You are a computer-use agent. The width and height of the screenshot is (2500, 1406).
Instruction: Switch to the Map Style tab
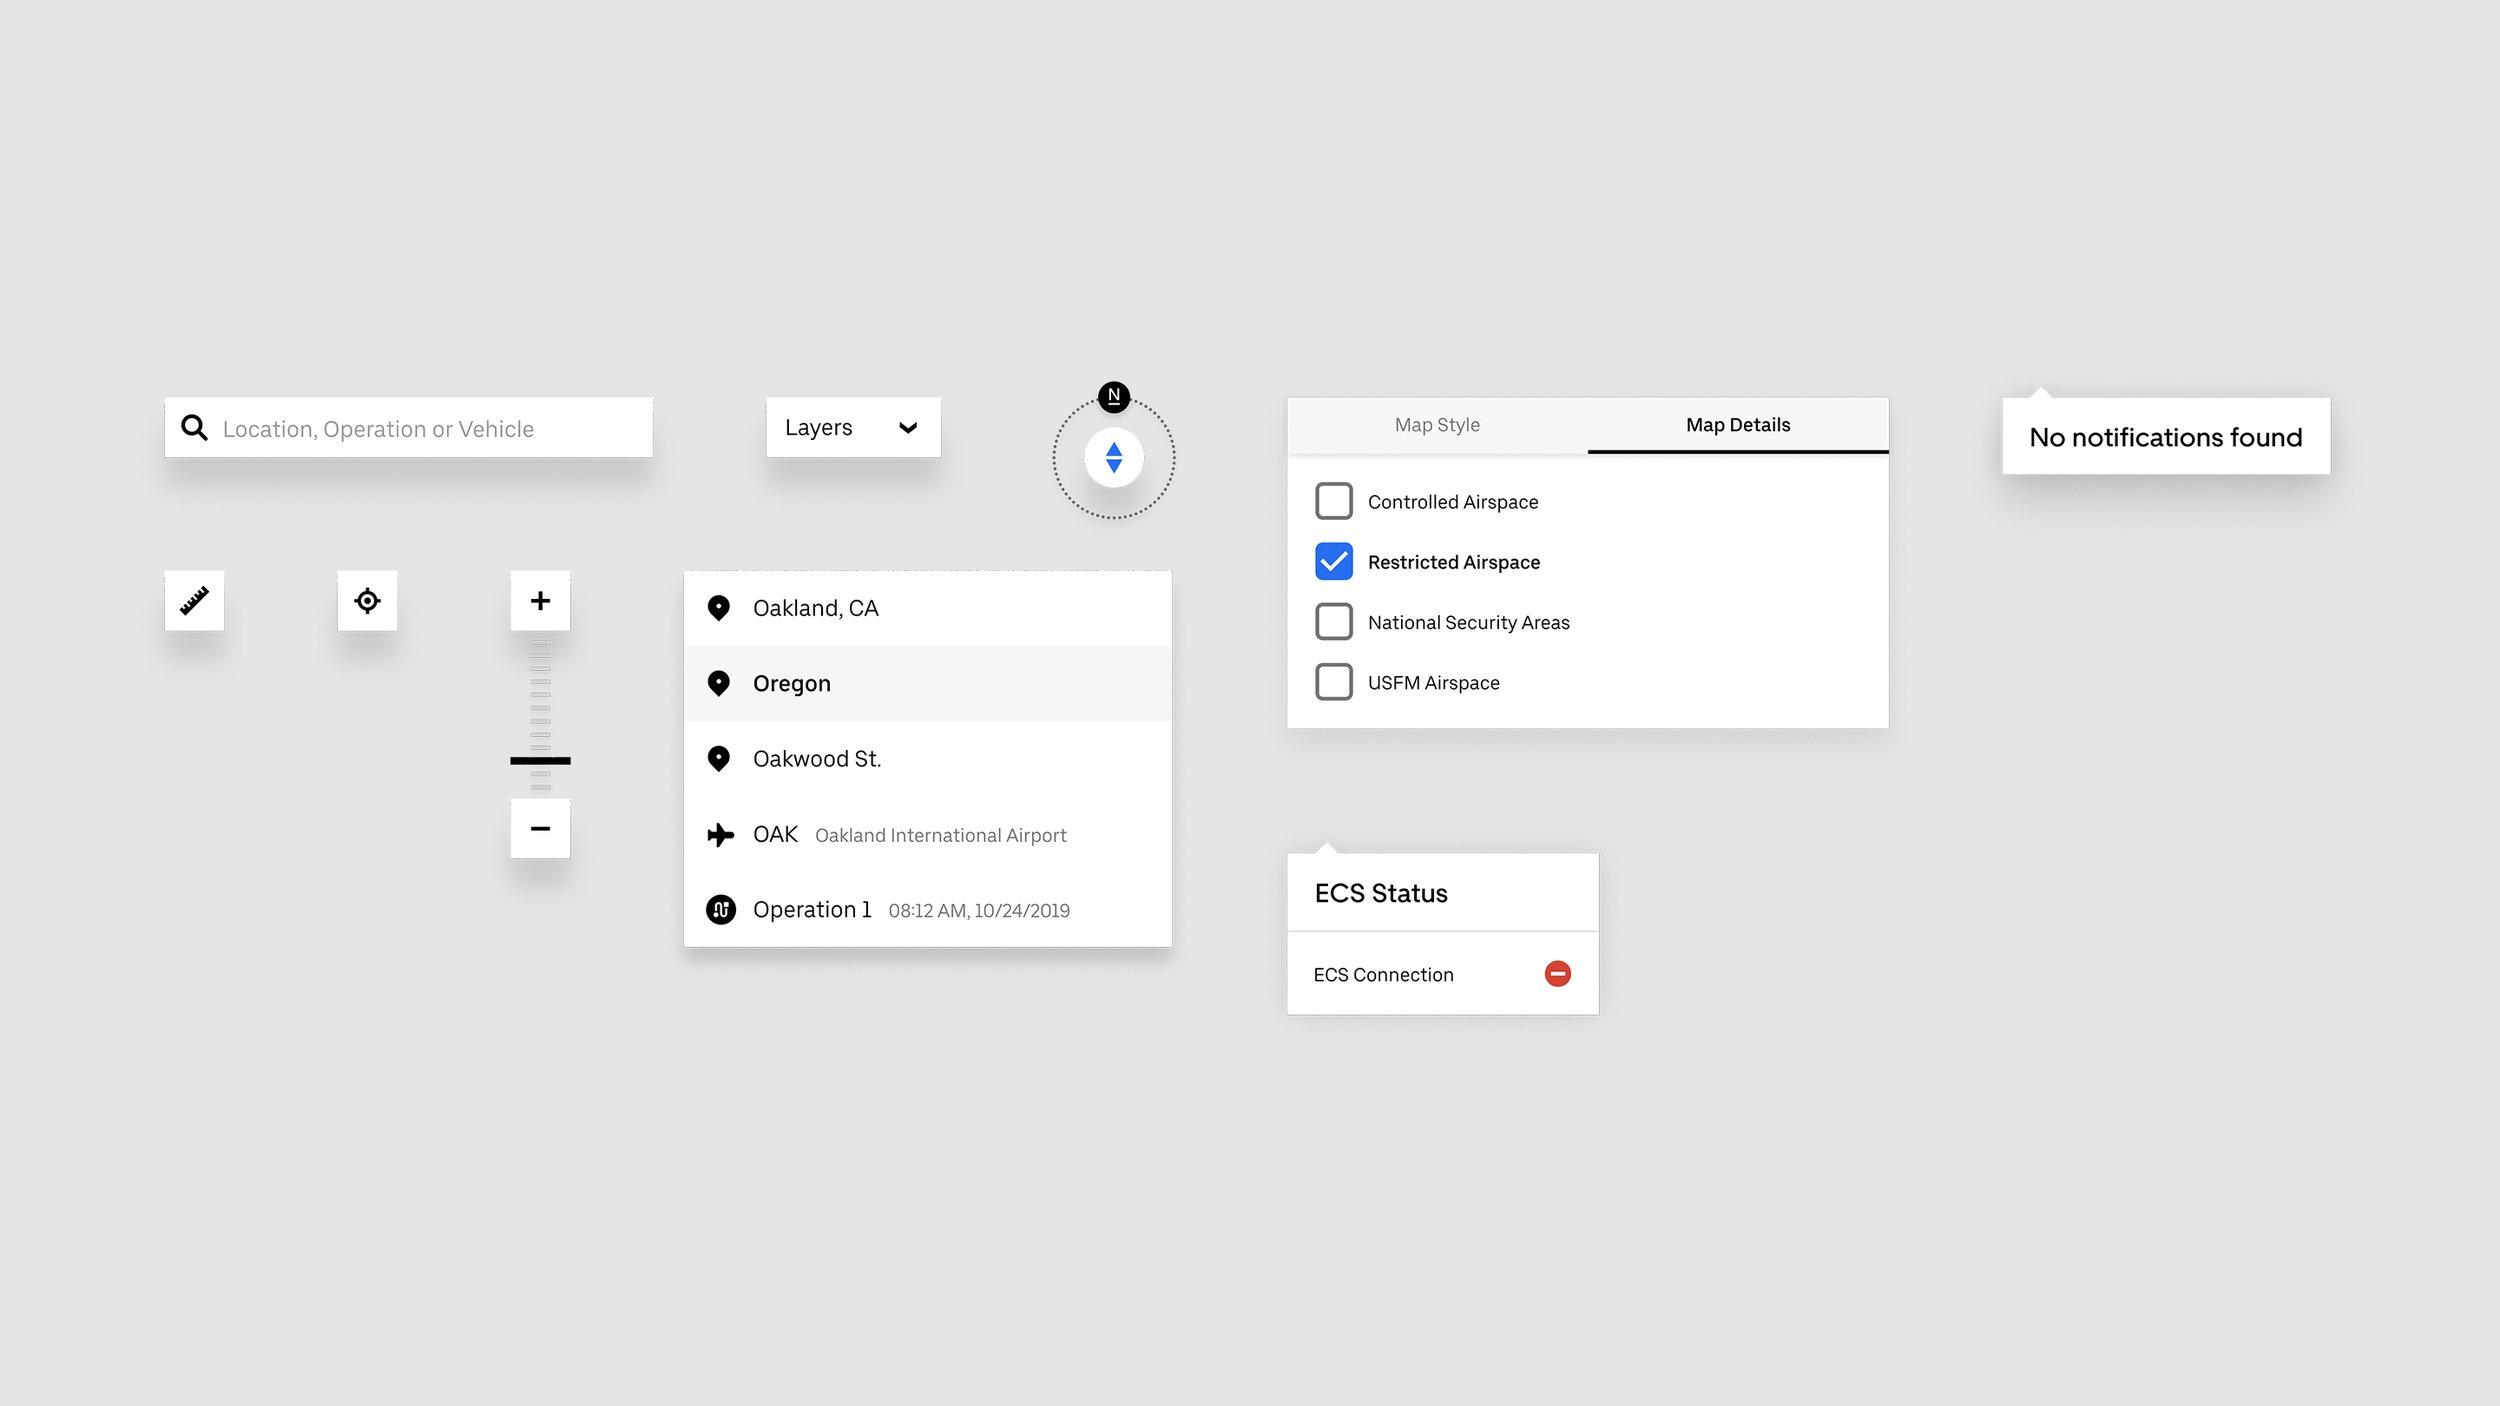[1437, 425]
